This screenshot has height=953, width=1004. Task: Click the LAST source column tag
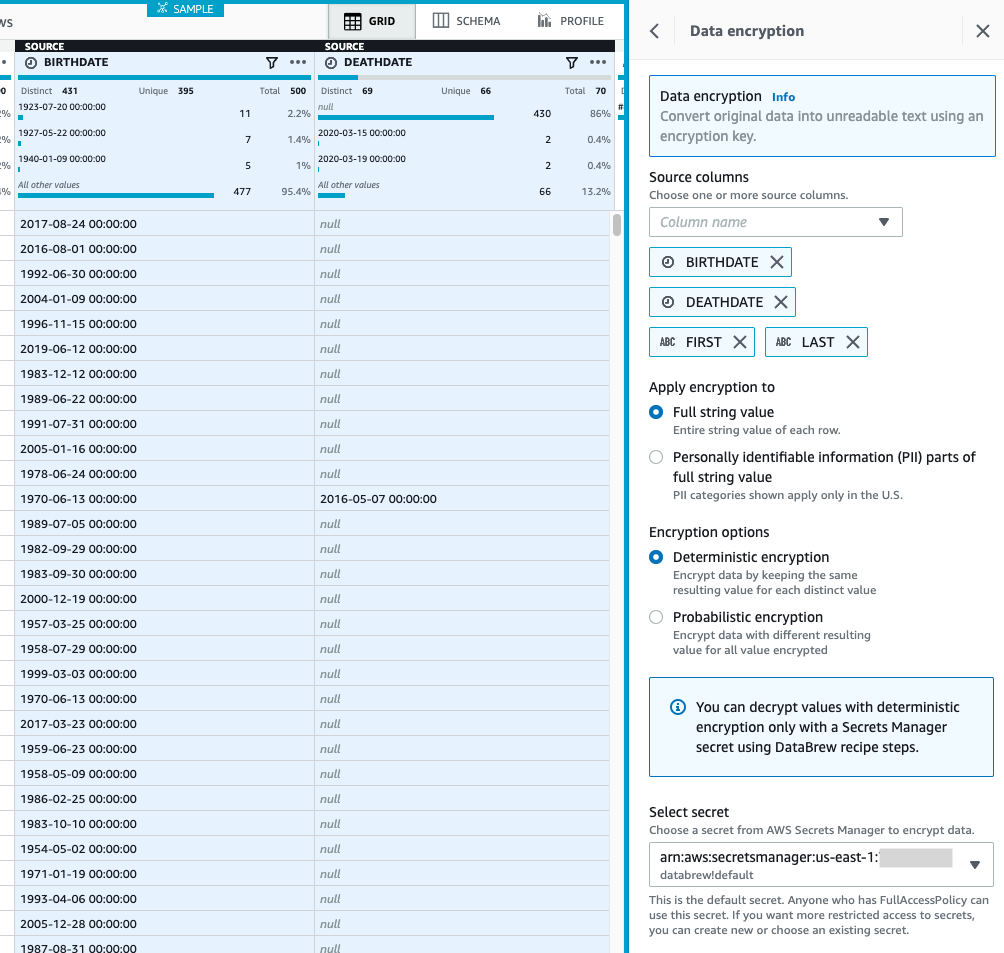(818, 342)
